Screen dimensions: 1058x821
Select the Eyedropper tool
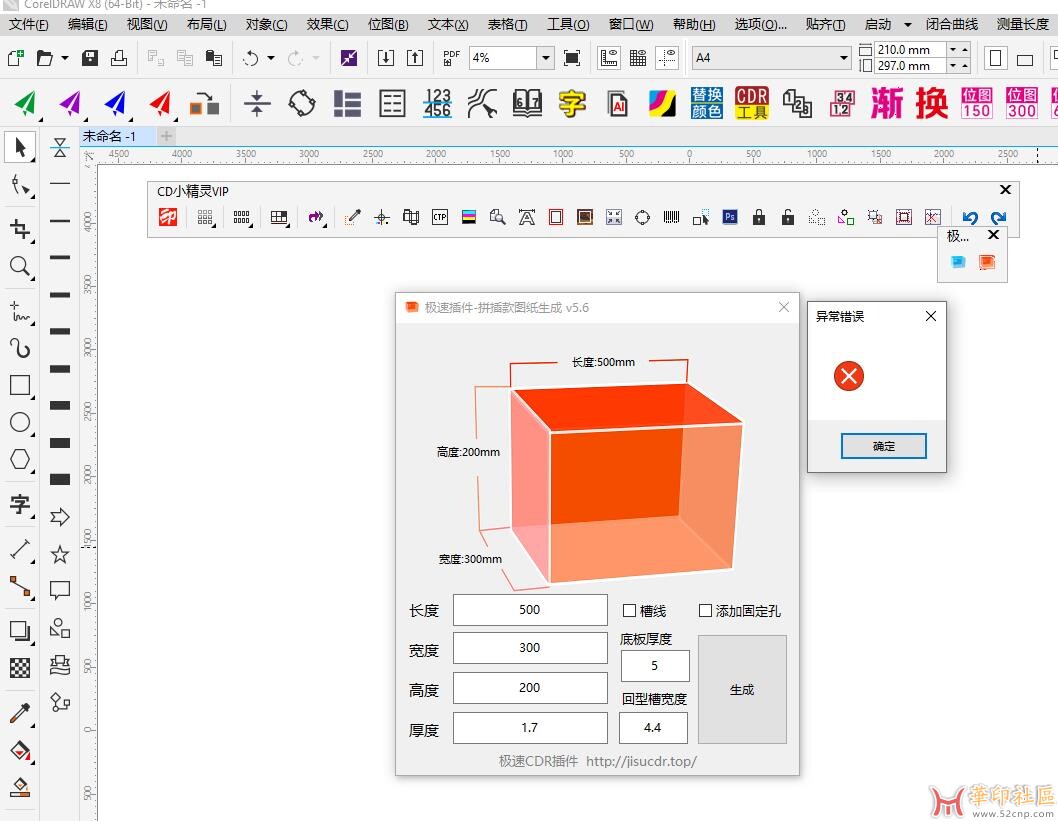click(x=20, y=713)
